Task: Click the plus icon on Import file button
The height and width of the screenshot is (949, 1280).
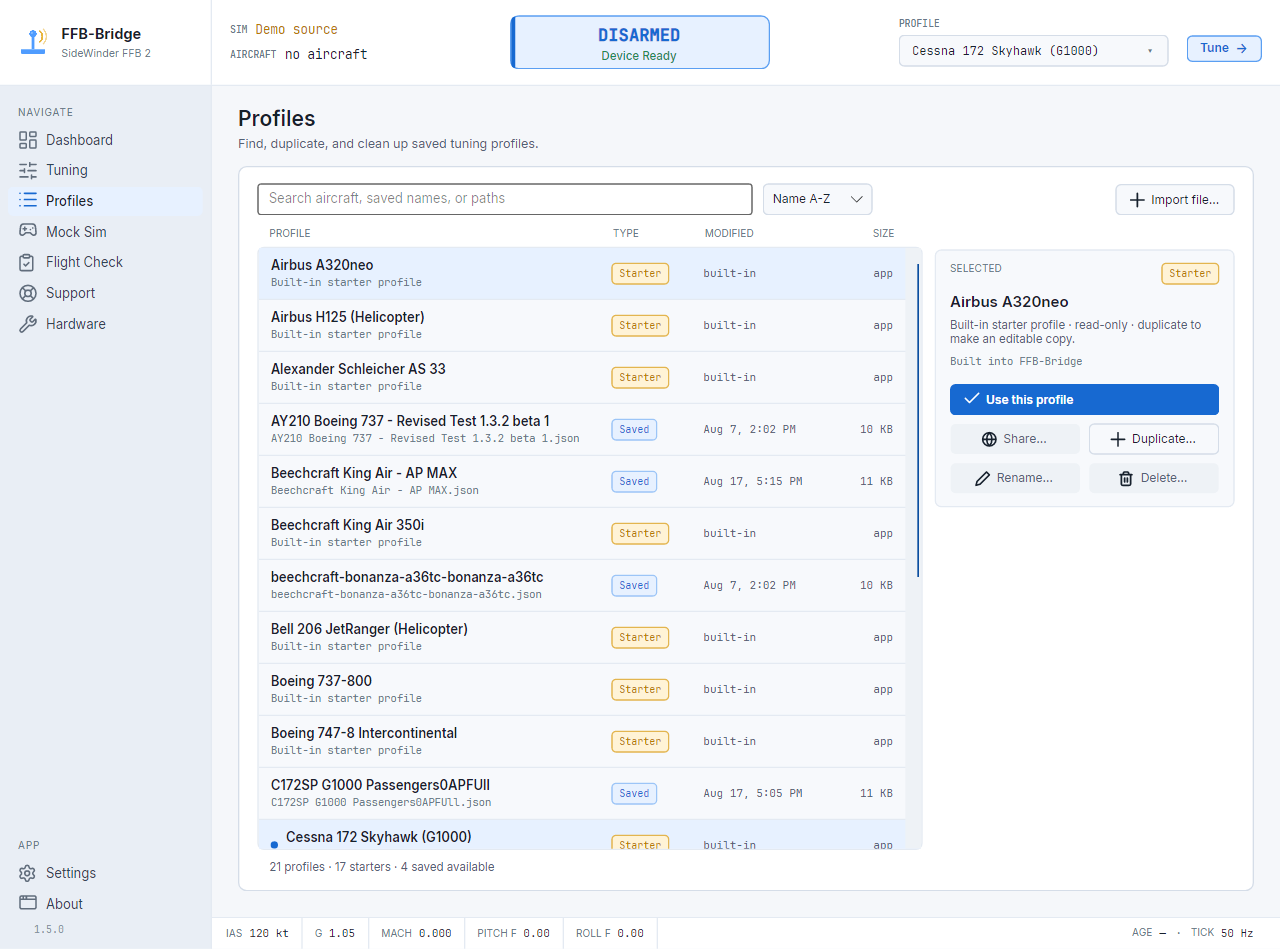Action: click(x=1137, y=200)
